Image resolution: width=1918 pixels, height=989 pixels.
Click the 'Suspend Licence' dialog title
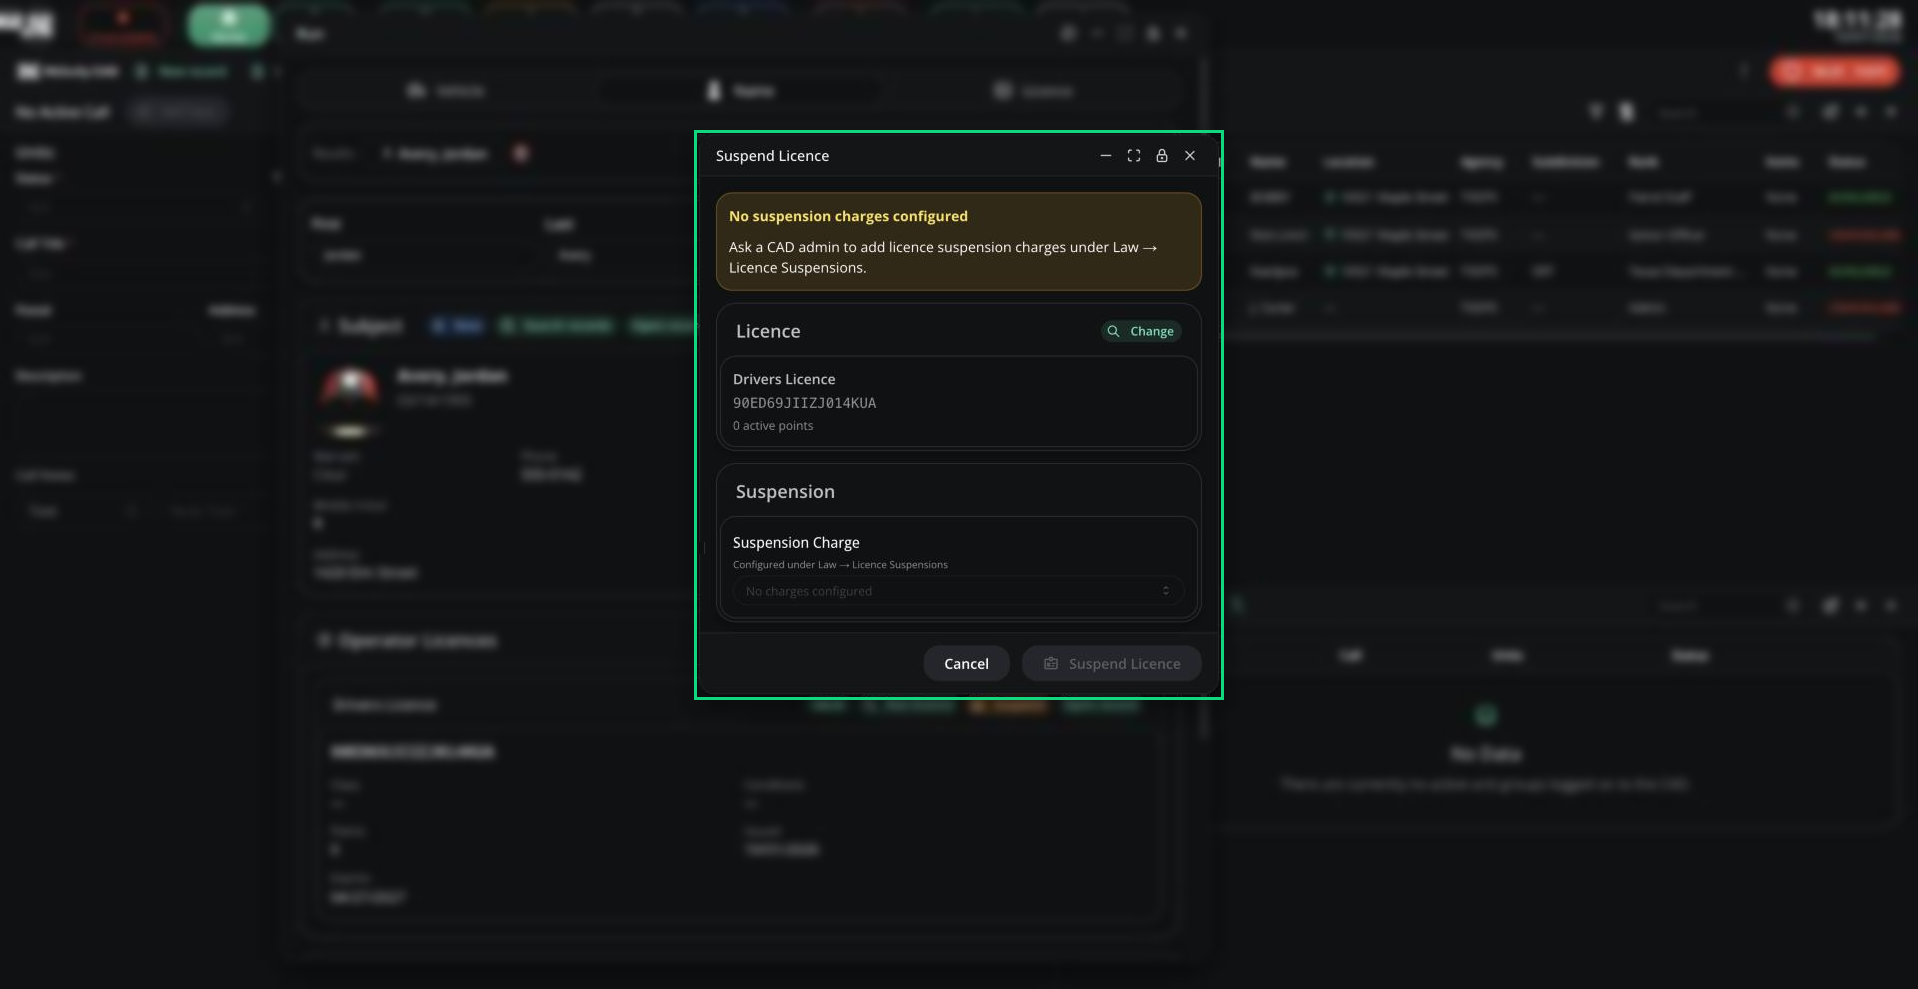pos(772,156)
